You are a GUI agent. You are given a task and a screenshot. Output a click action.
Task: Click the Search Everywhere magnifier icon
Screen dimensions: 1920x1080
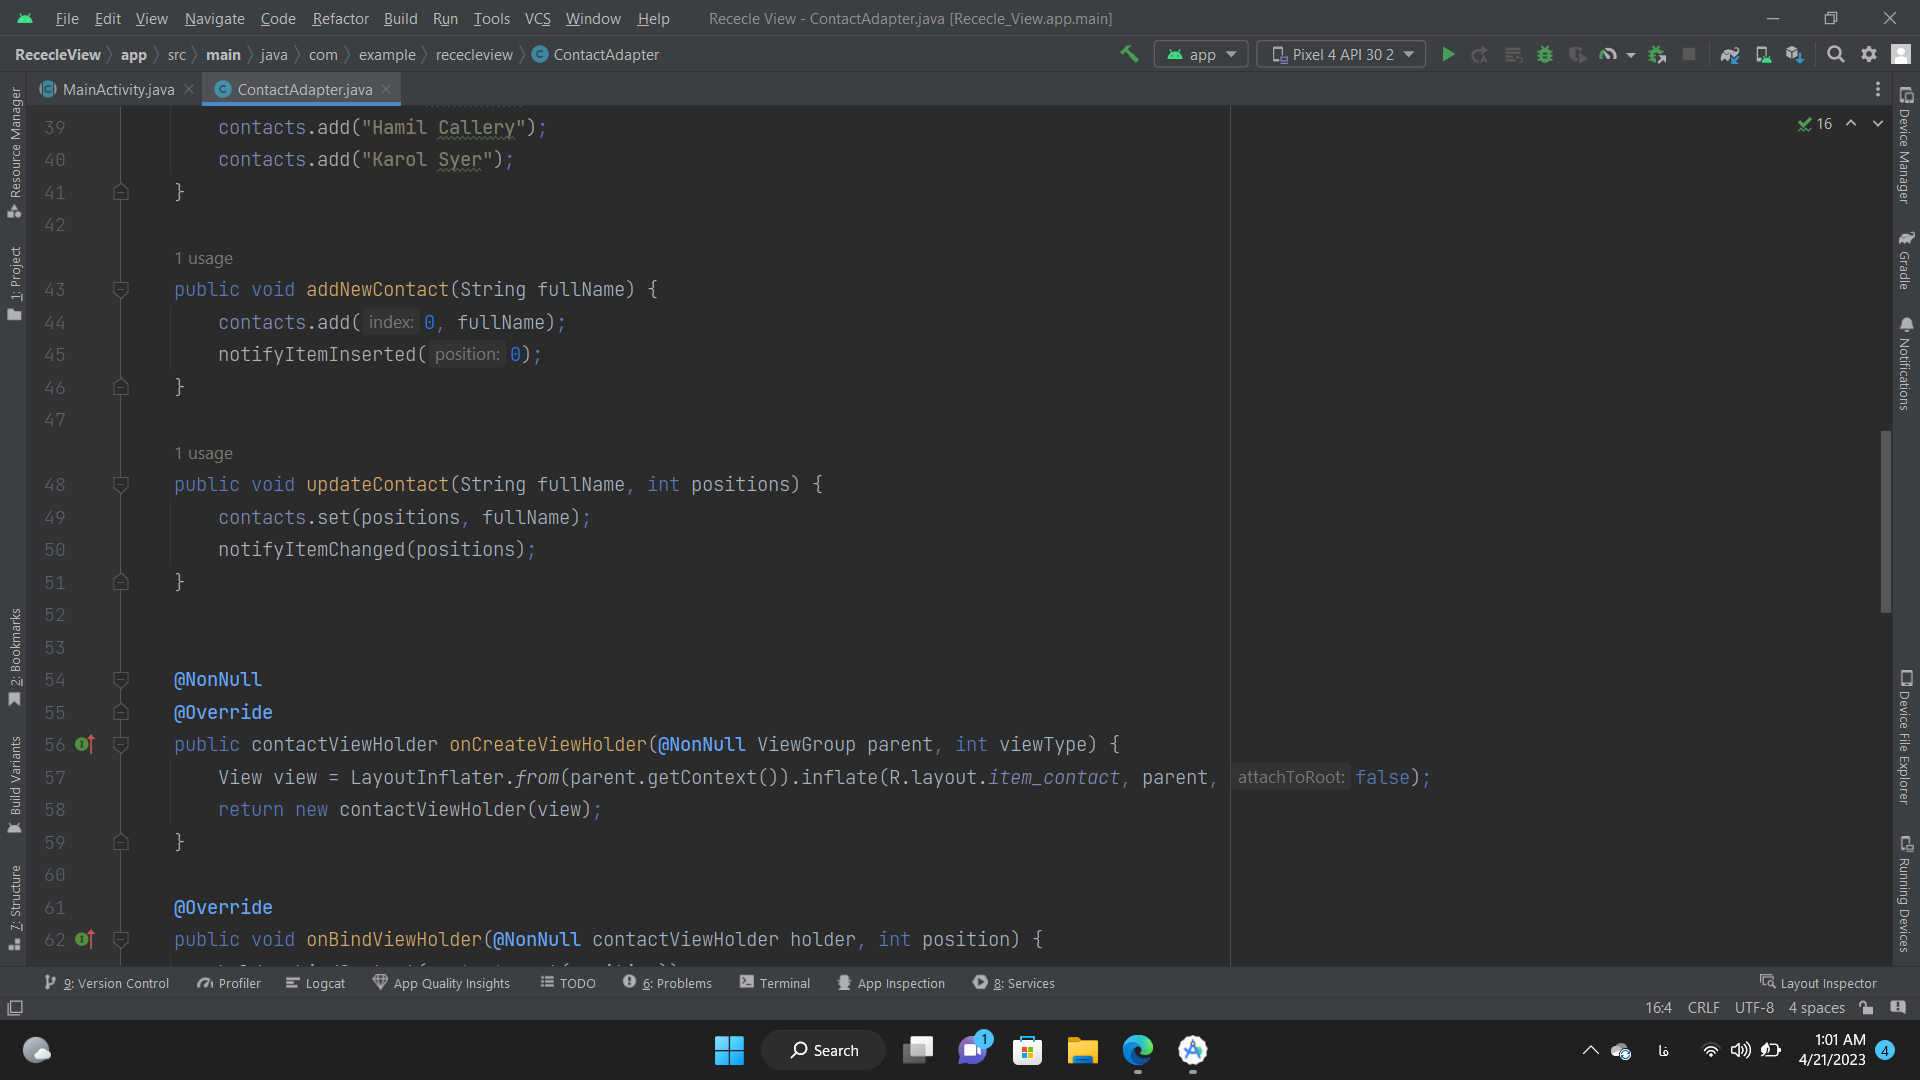point(1836,54)
